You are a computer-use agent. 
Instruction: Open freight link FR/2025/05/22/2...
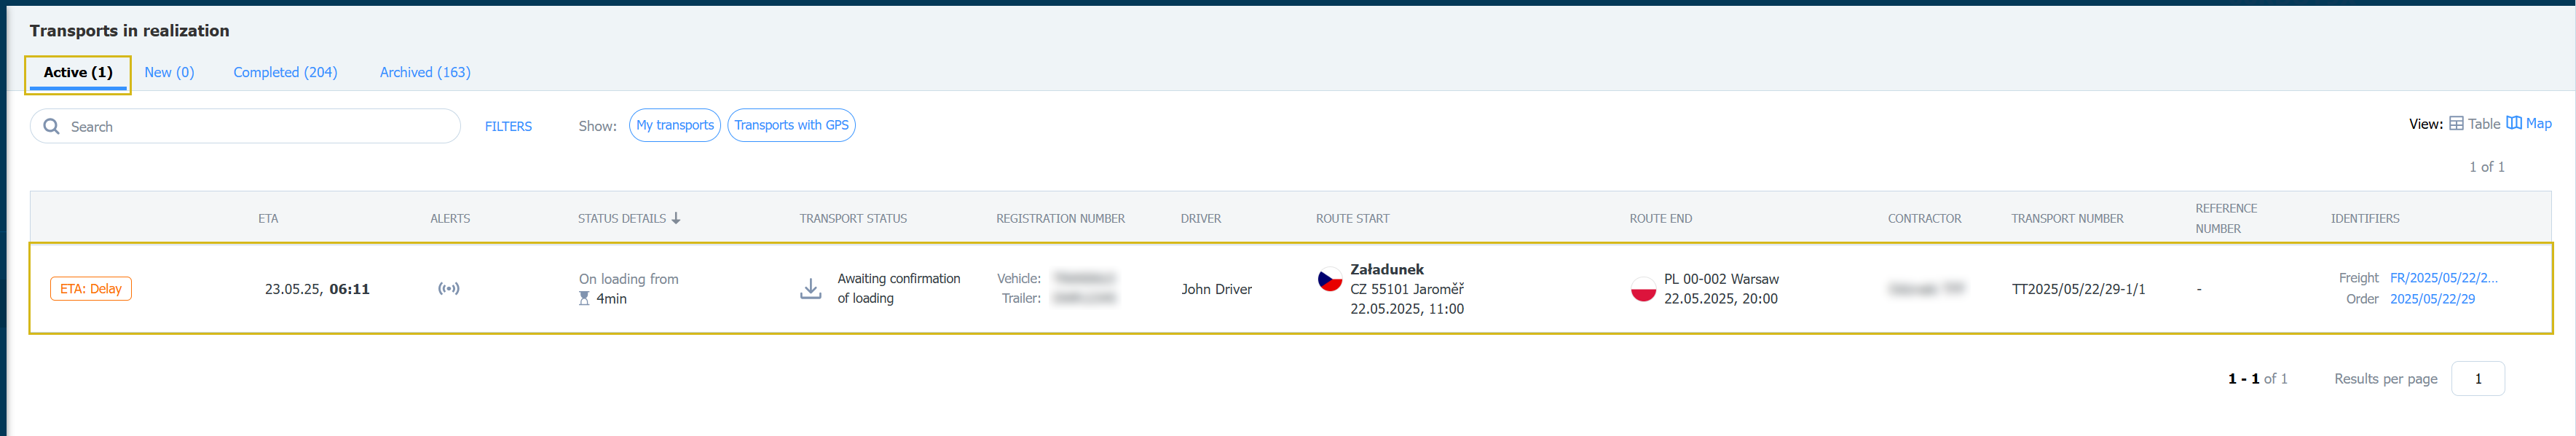(x=2443, y=278)
